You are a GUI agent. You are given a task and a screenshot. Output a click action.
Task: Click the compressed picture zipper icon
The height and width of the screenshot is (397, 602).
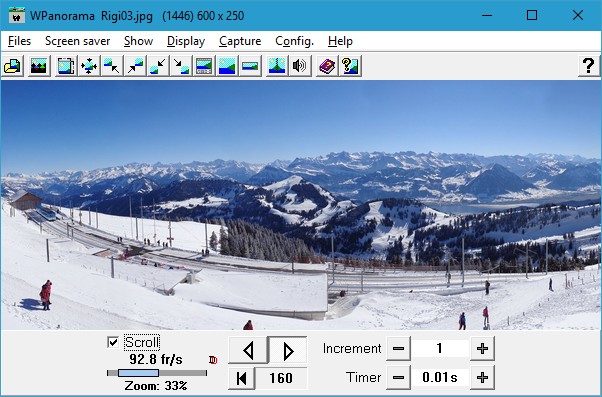(277, 66)
